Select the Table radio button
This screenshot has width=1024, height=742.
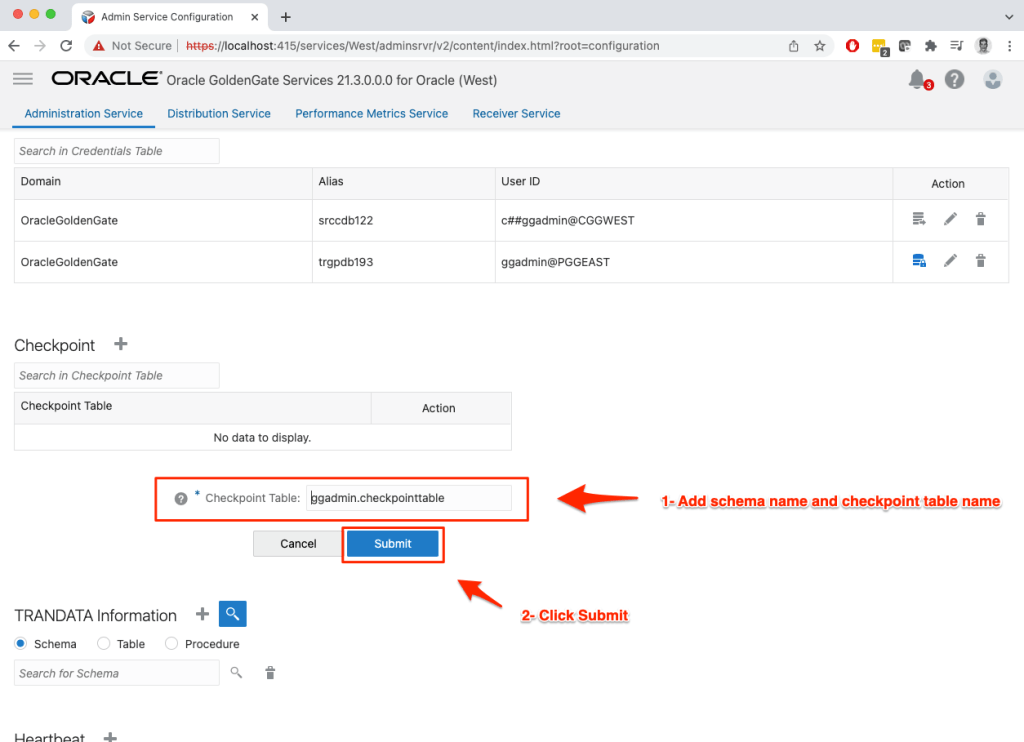pos(104,644)
